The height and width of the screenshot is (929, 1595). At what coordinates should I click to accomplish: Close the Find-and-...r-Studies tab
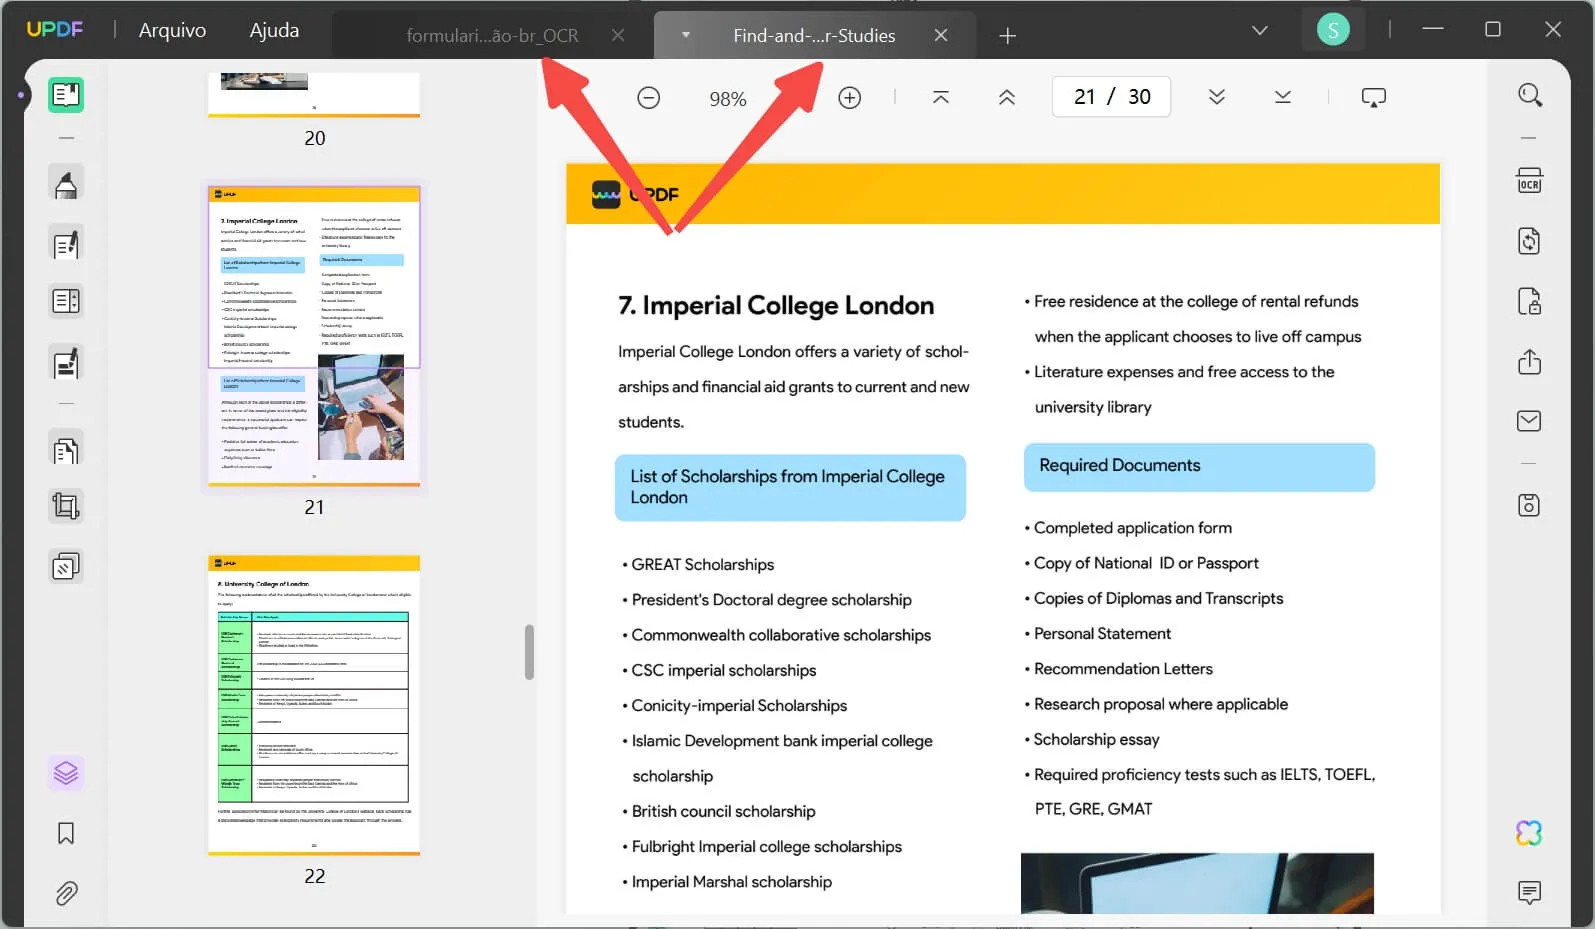[941, 35]
